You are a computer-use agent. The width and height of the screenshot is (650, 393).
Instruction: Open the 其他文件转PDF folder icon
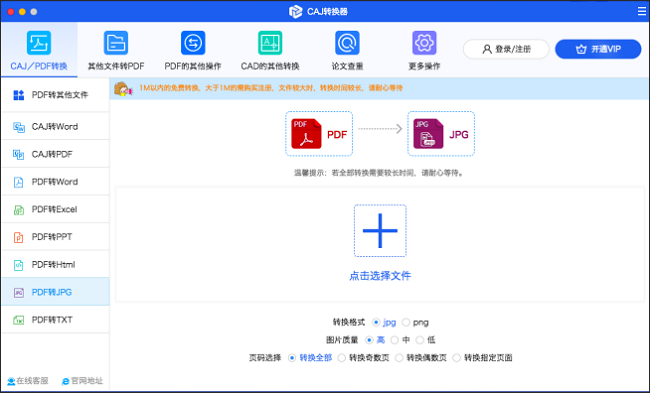(x=116, y=42)
